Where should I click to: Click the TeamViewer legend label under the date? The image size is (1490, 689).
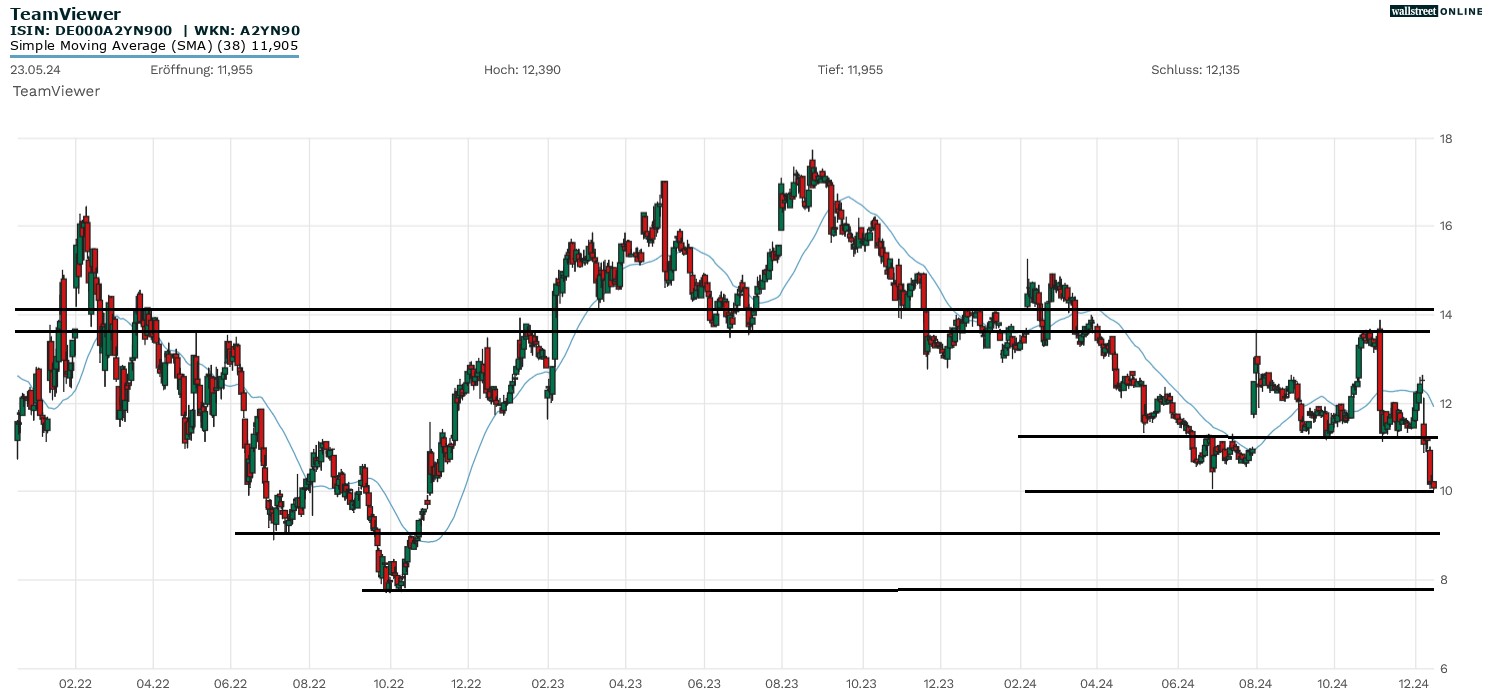coord(56,91)
